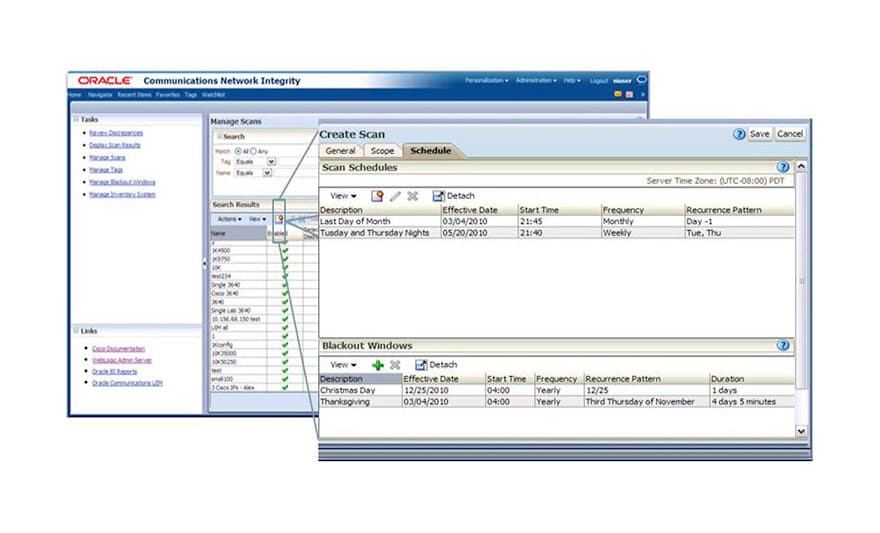Viewport: 880px width, 533px height.
Task: Click the double-arrow icon at header bar right edge
Action: coord(643,94)
